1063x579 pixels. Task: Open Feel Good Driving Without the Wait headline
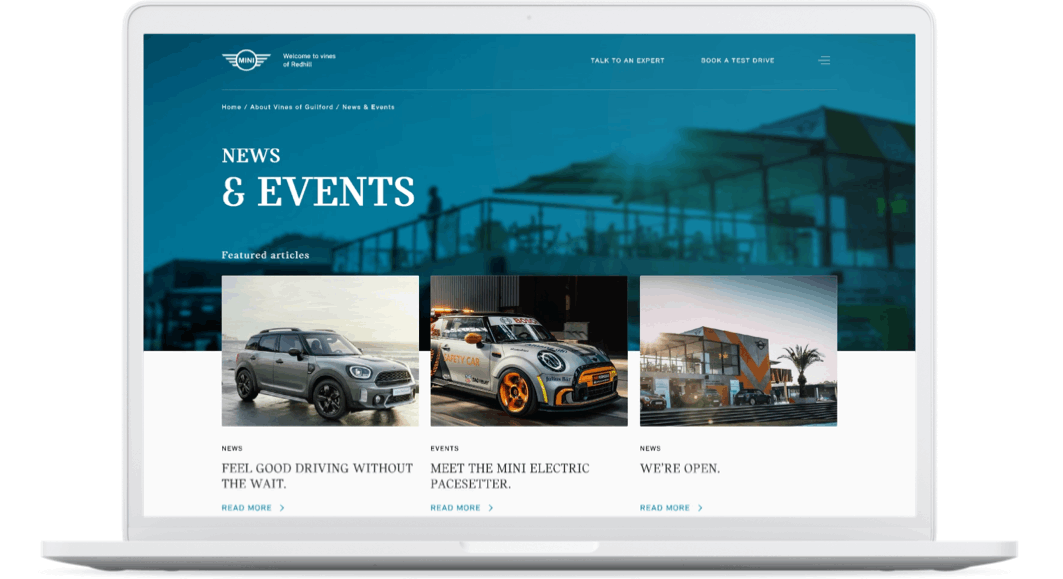point(317,476)
